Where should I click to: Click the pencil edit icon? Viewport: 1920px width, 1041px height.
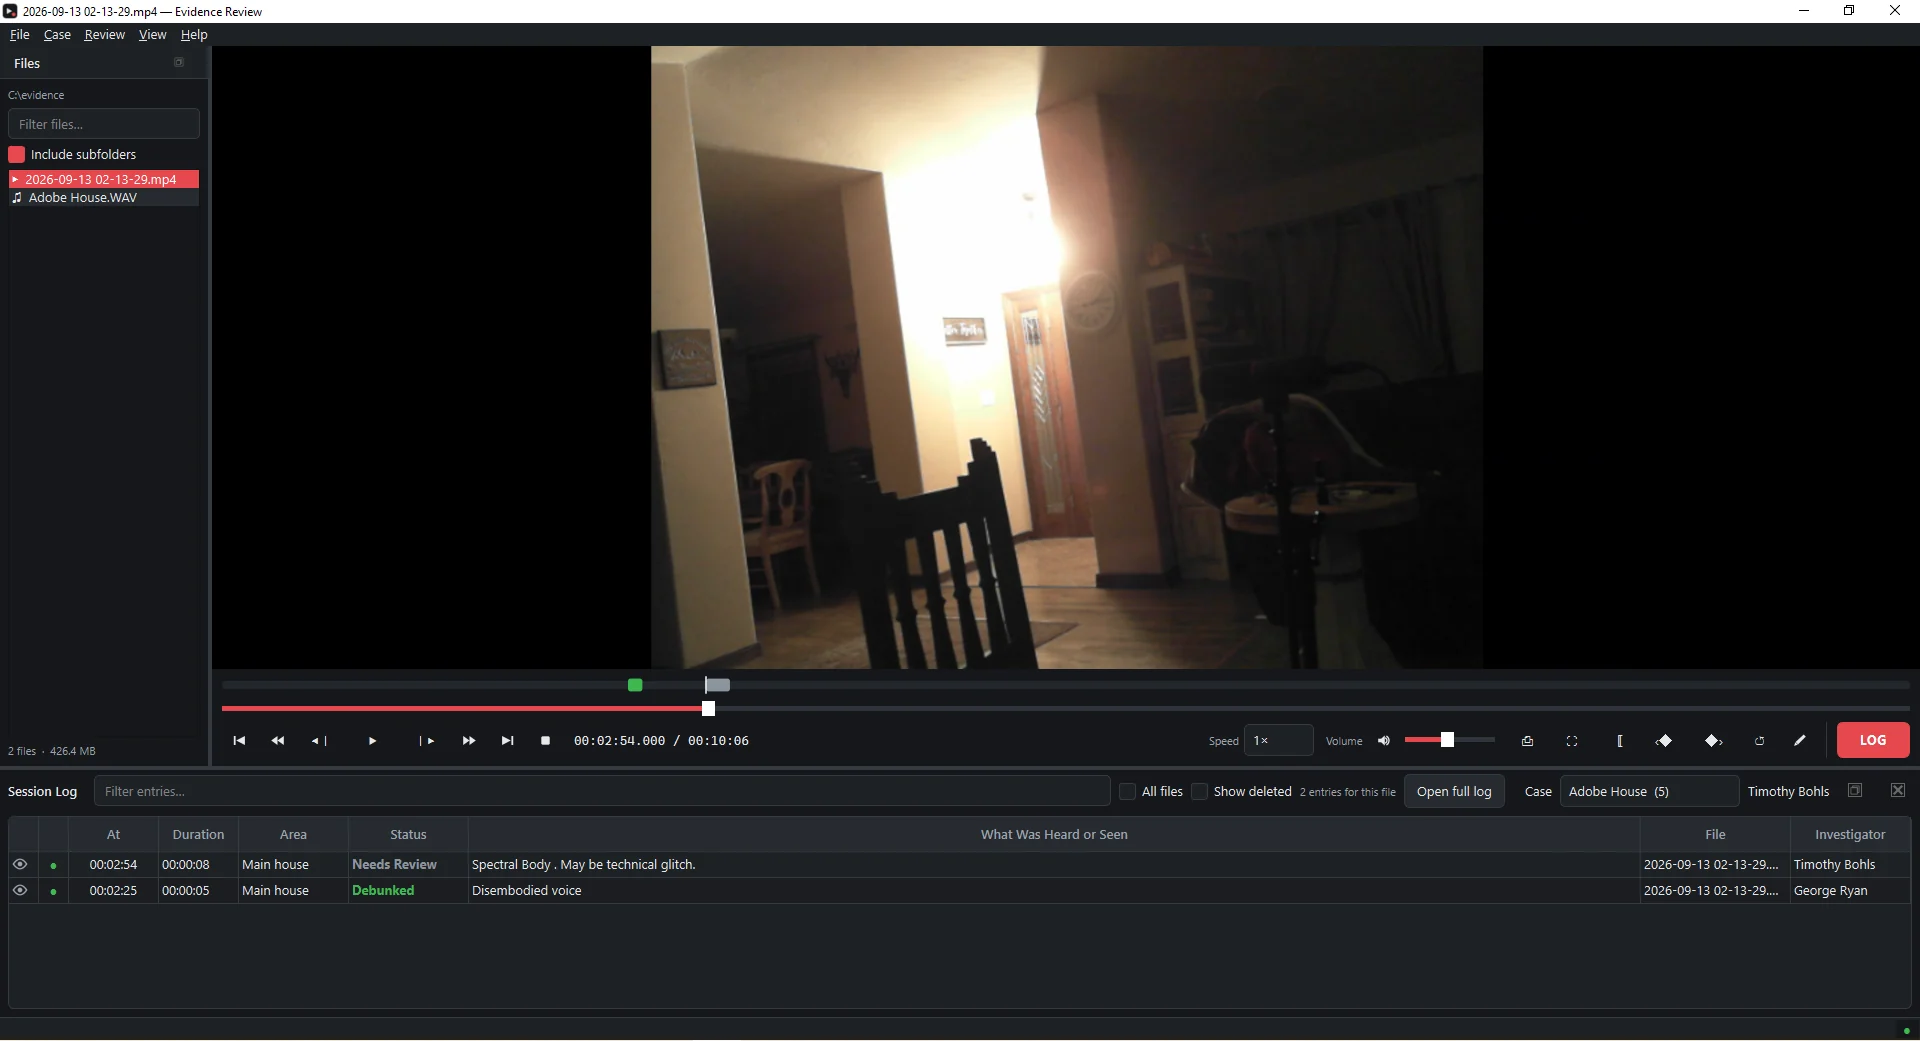(1800, 741)
